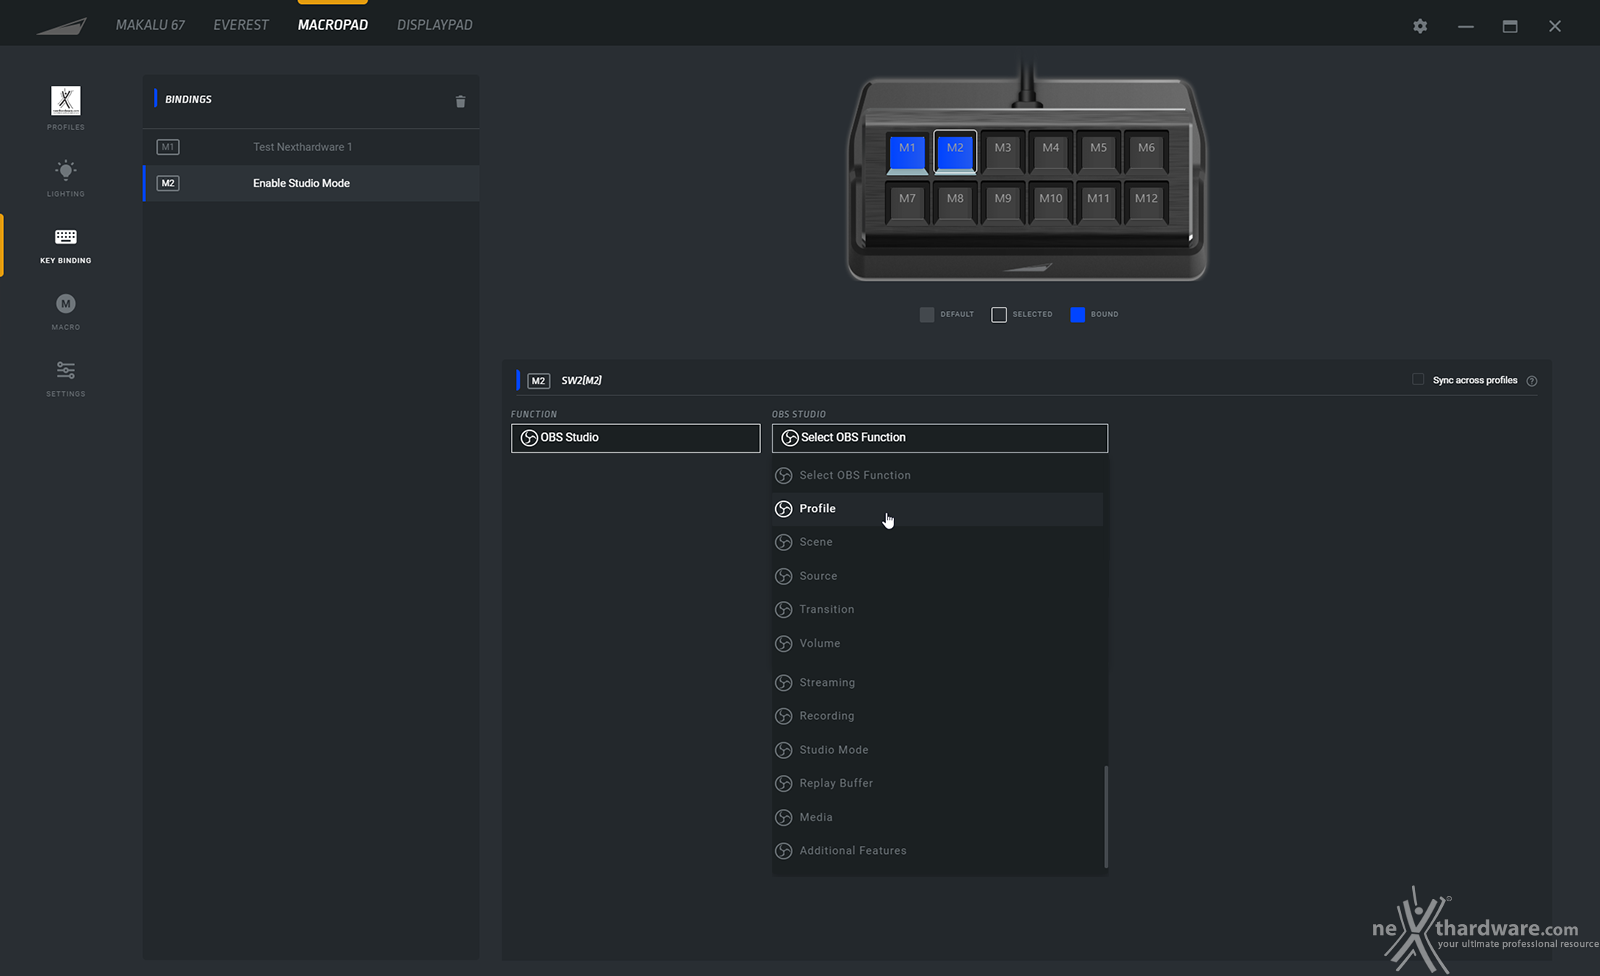Select the M1 key on the macropad

pos(907,152)
